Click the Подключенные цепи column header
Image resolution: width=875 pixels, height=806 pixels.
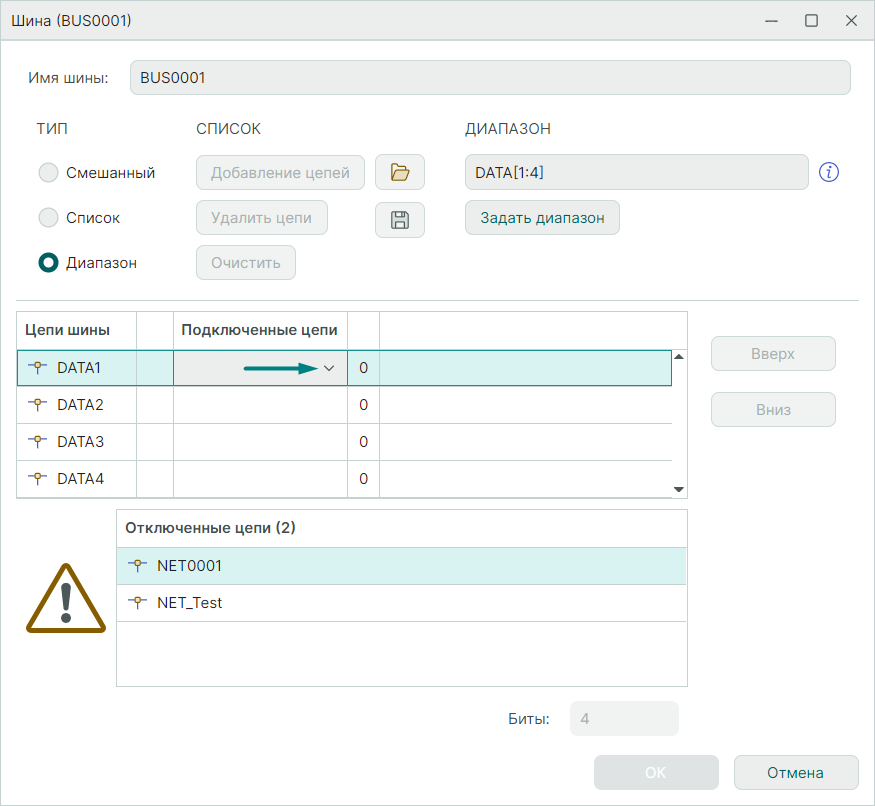[x=259, y=330]
